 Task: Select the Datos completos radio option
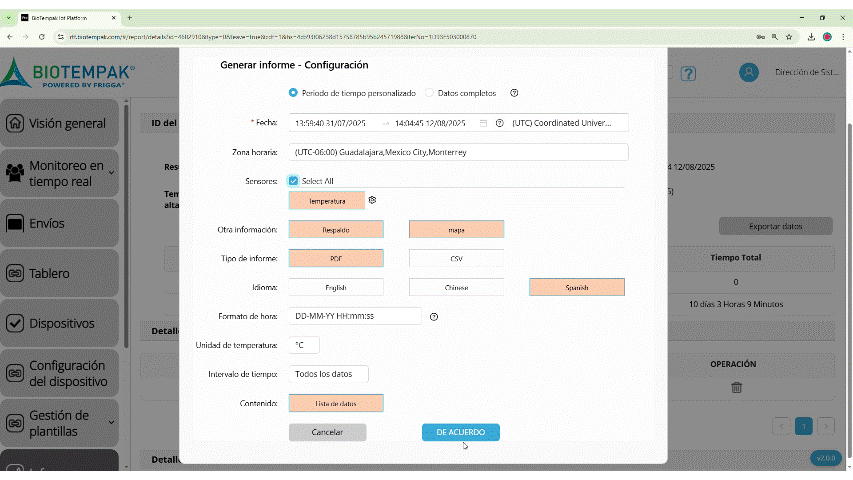[x=430, y=93]
